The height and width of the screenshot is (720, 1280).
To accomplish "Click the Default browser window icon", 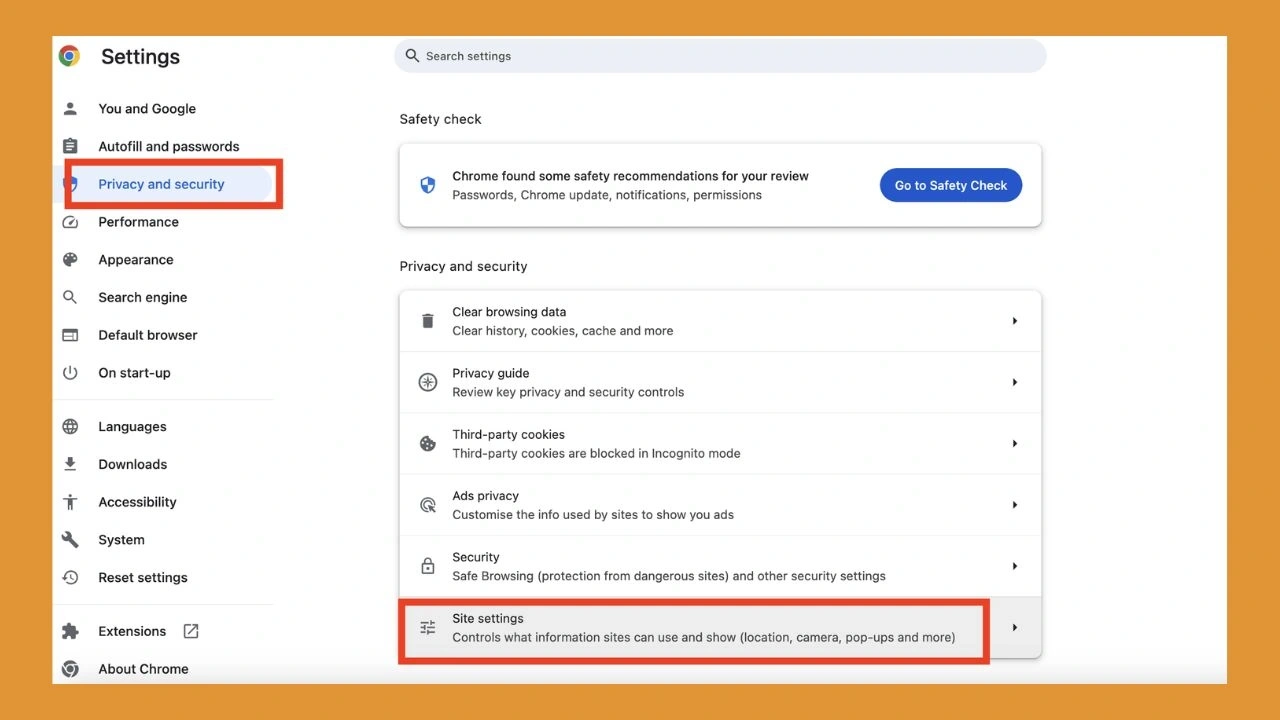I will pos(70,335).
